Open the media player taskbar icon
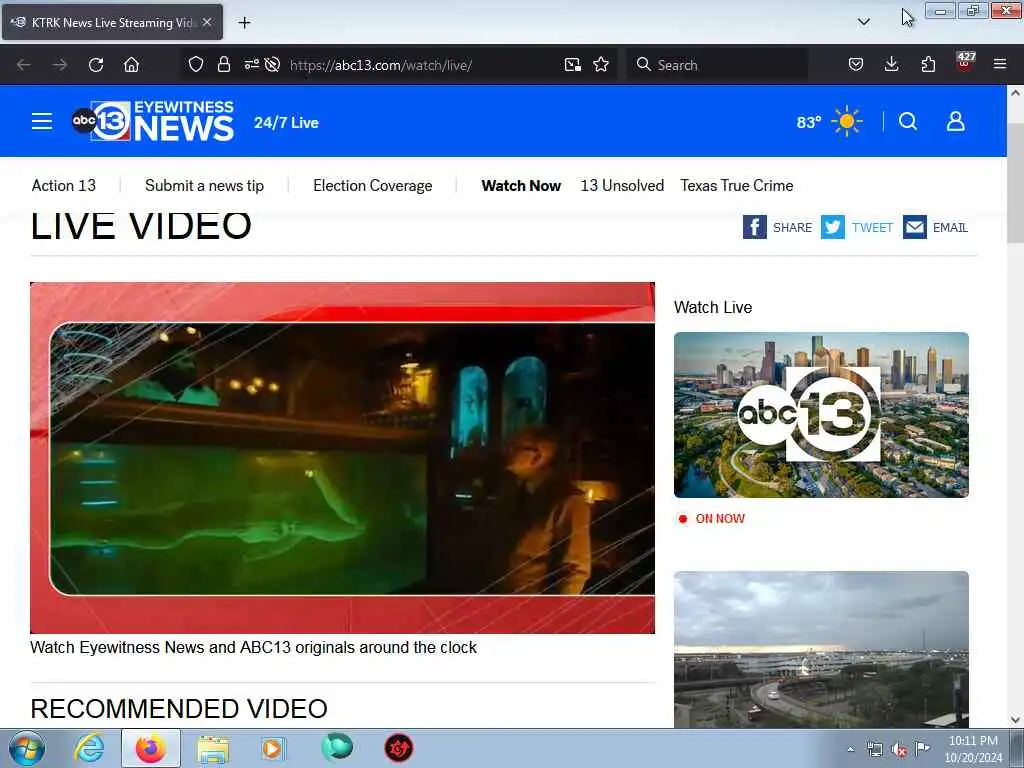This screenshot has height=768, width=1024. pos(273,748)
